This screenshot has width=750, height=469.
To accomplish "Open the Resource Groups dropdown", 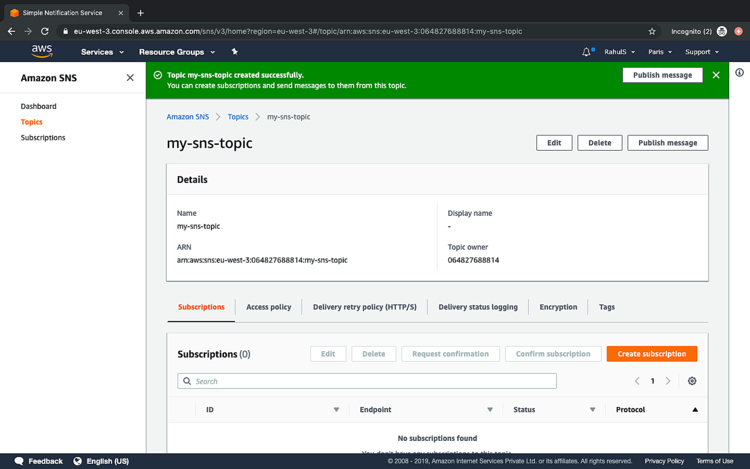I will click(176, 52).
